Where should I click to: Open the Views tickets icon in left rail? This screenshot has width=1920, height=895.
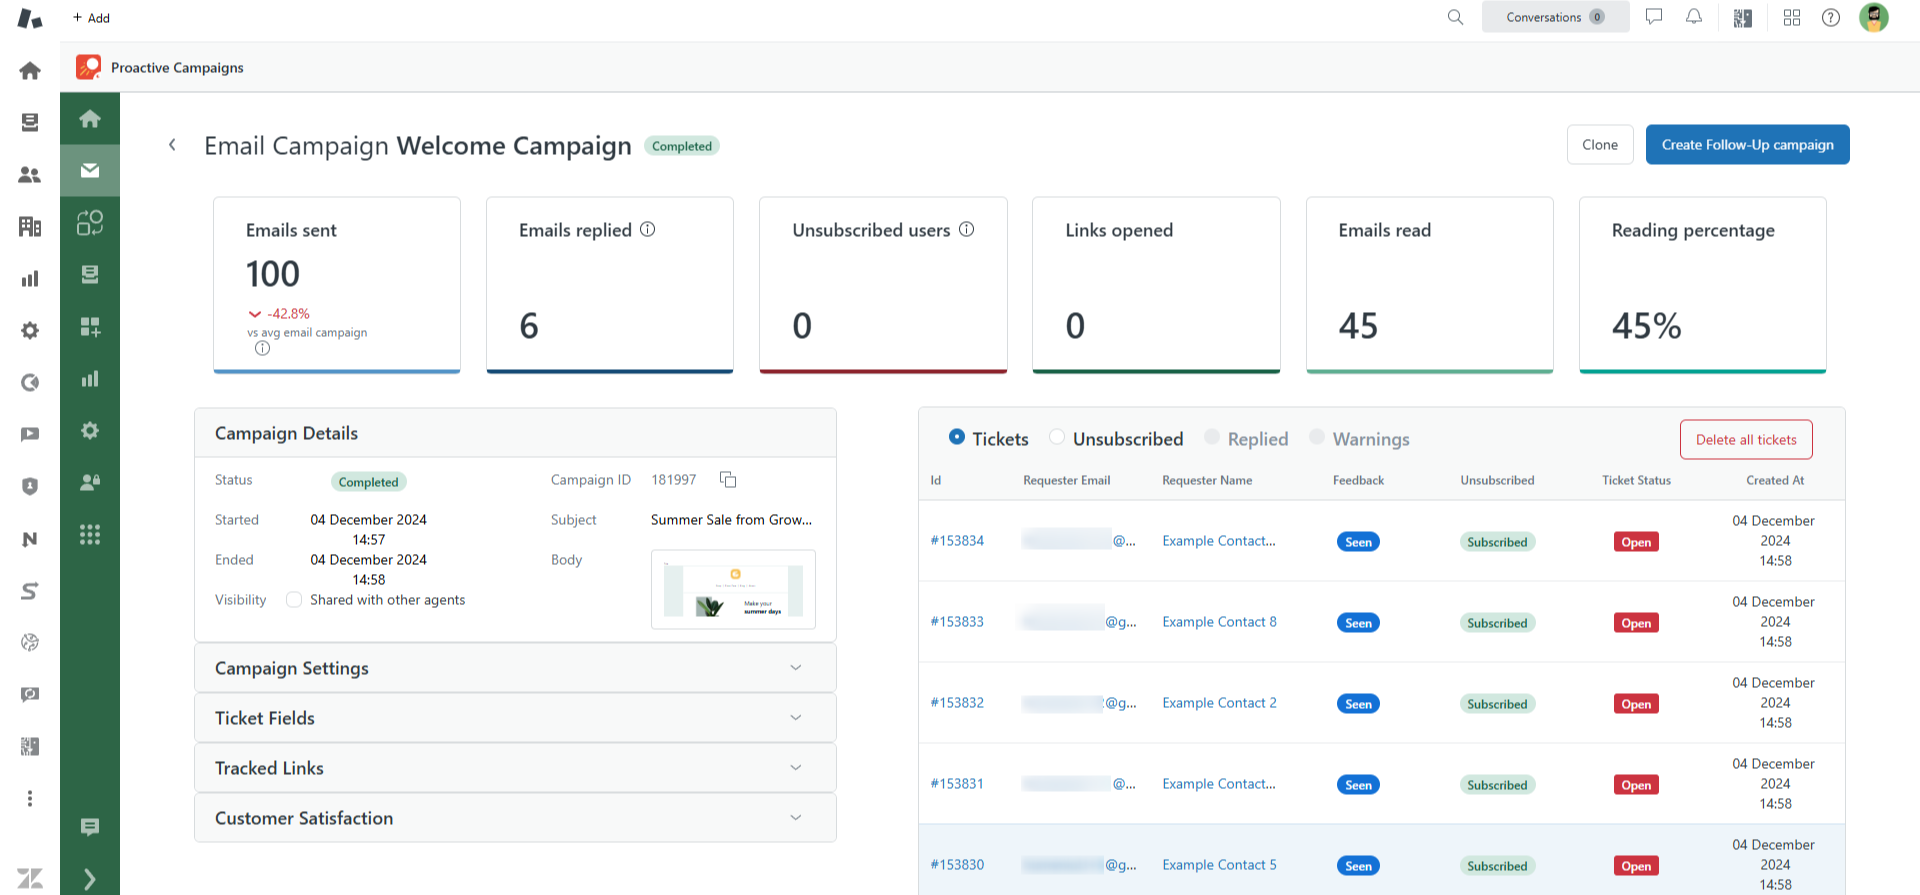(x=30, y=122)
